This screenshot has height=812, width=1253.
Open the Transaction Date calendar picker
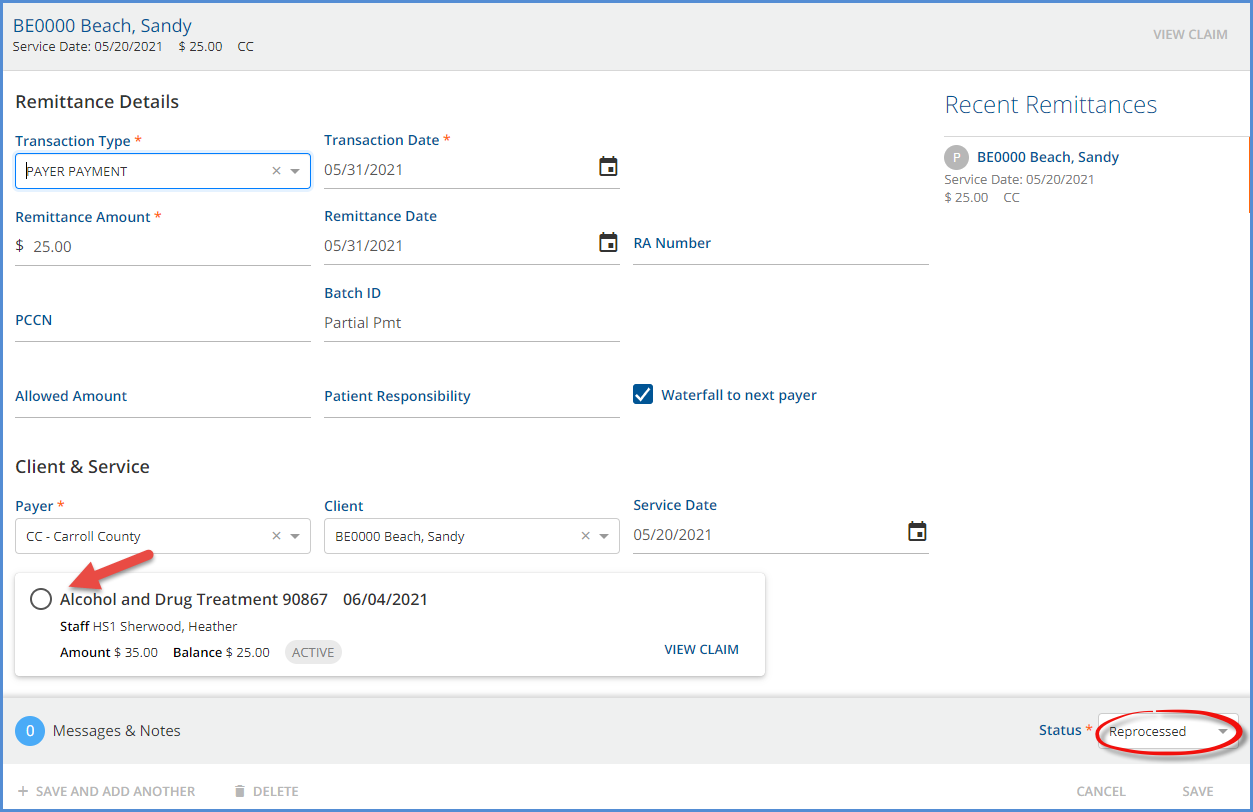pyautogui.click(x=608, y=166)
